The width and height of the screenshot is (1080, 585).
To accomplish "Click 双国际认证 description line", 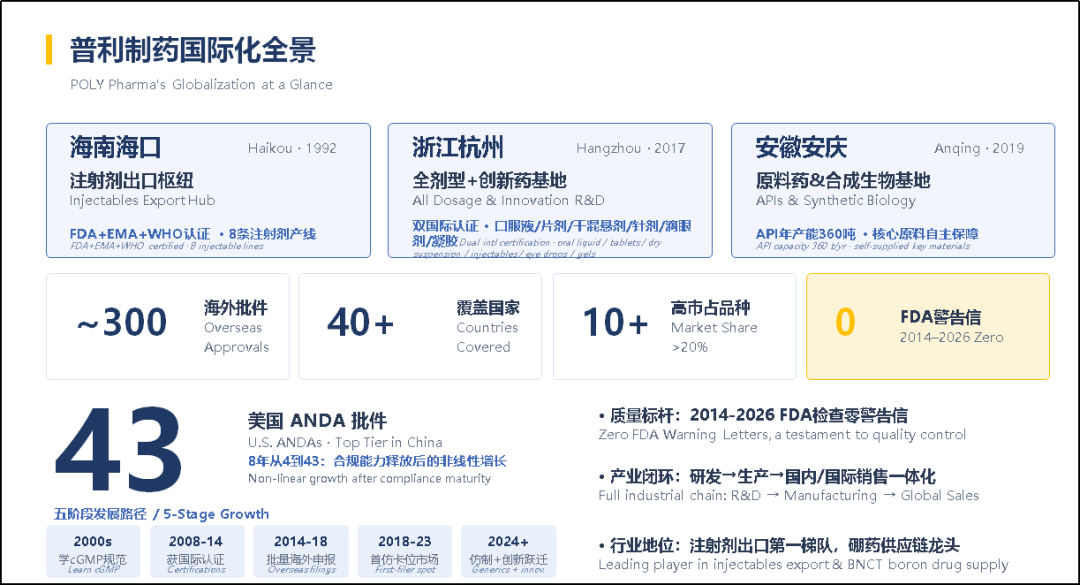I will tap(552, 234).
